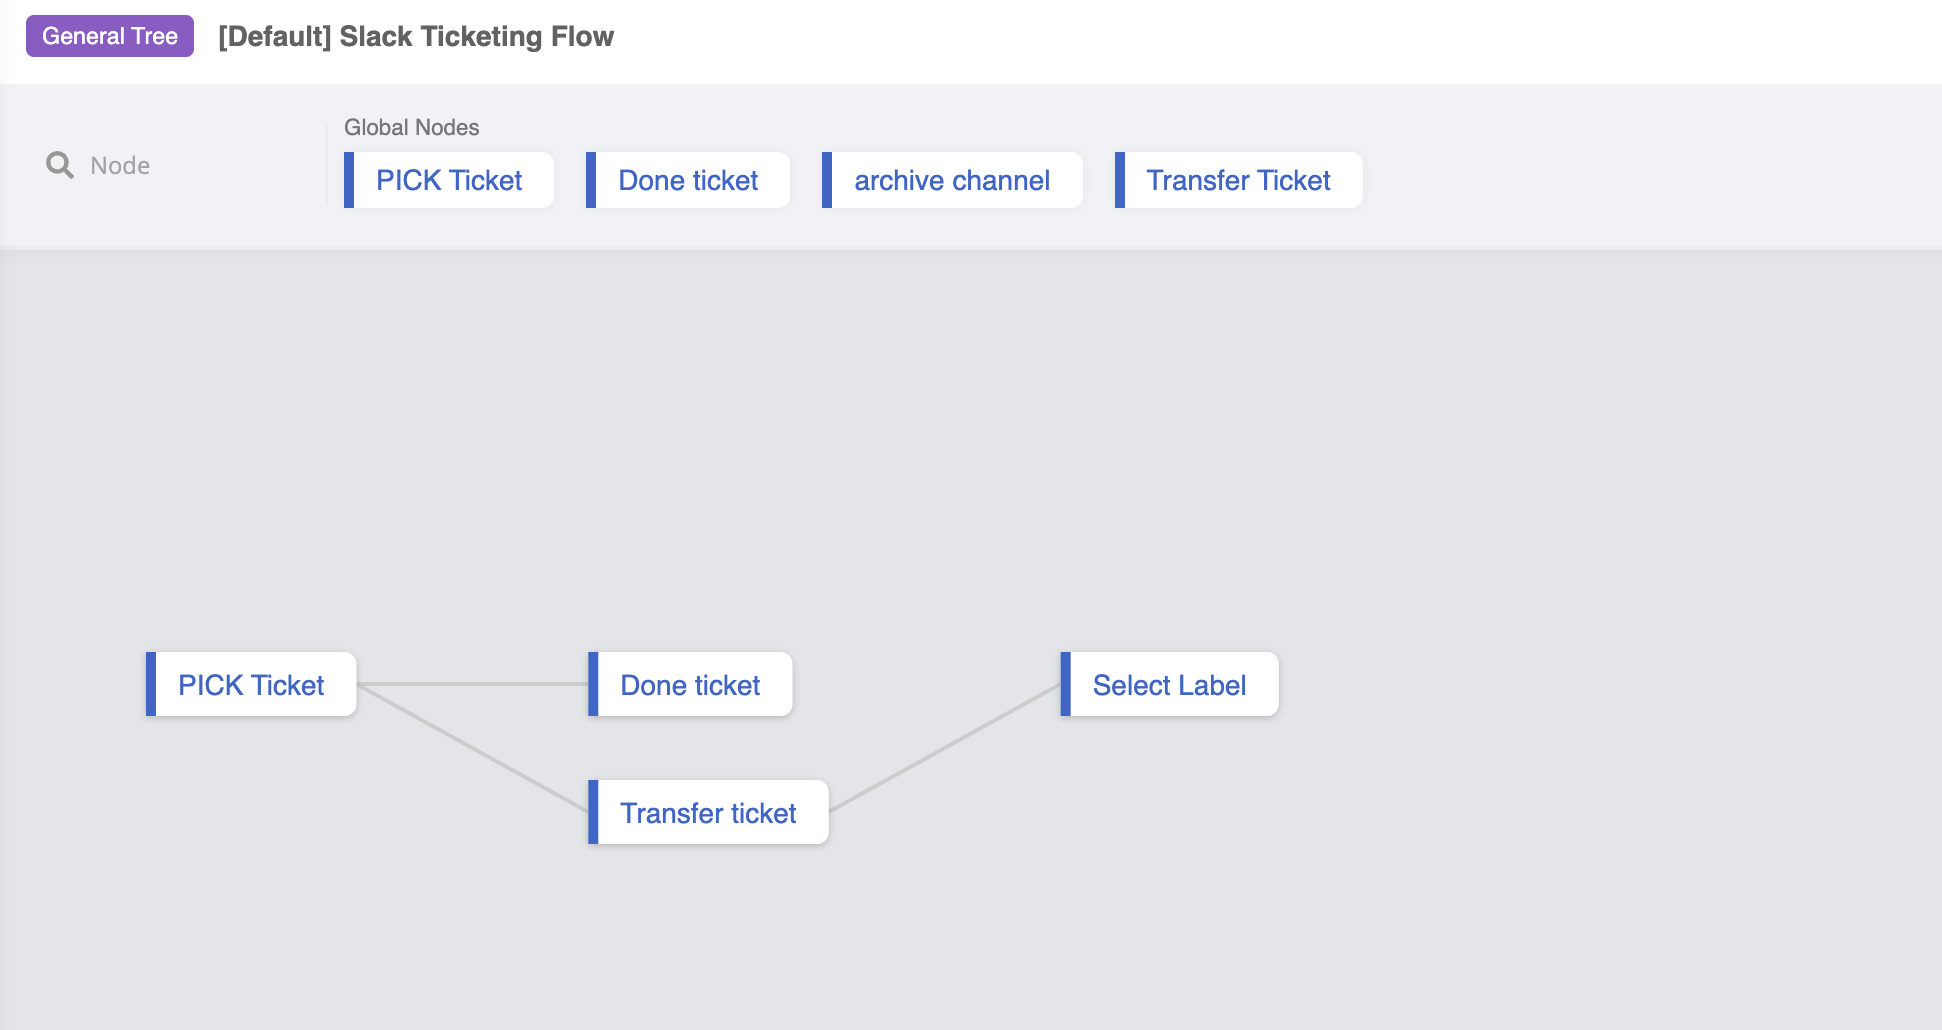Viewport: 1942px width, 1030px height.
Task: Click the search magnifier icon
Action: coord(60,165)
